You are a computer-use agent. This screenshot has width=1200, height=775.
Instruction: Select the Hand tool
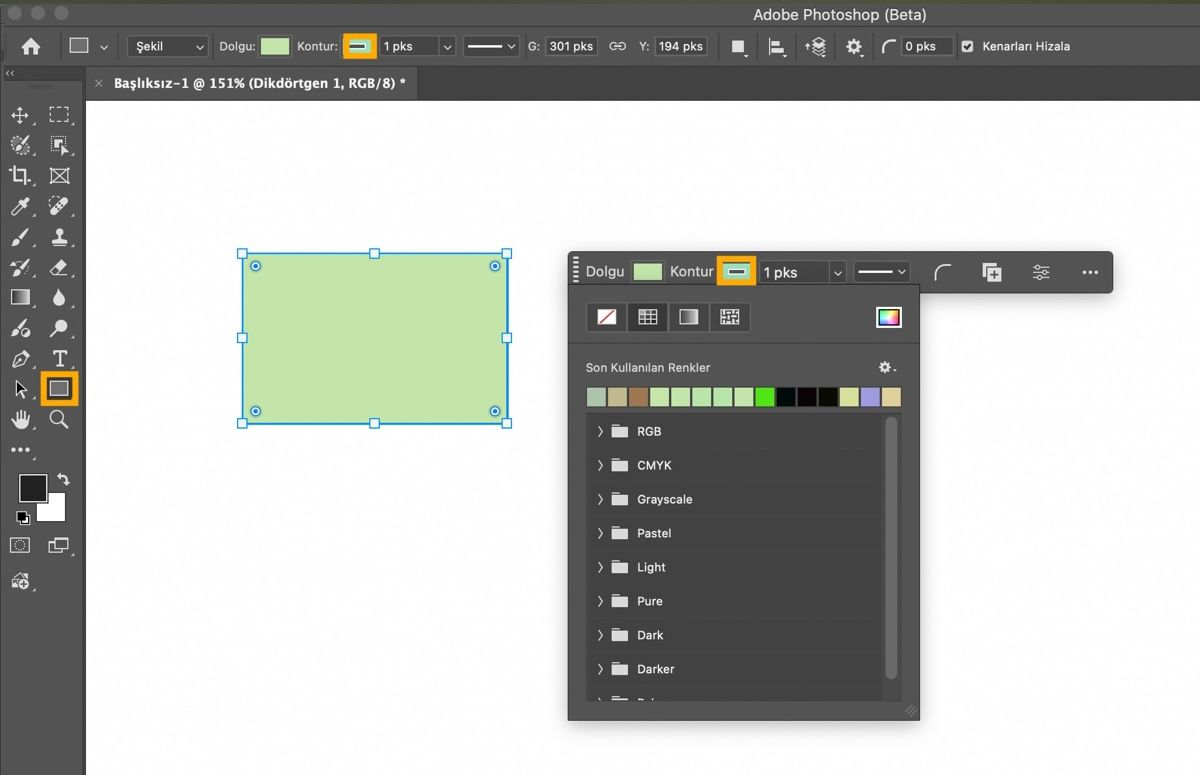20,419
